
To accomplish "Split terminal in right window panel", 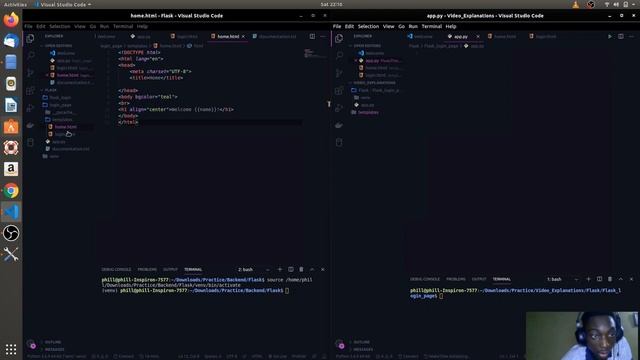I will pyautogui.click(x=599, y=279).
